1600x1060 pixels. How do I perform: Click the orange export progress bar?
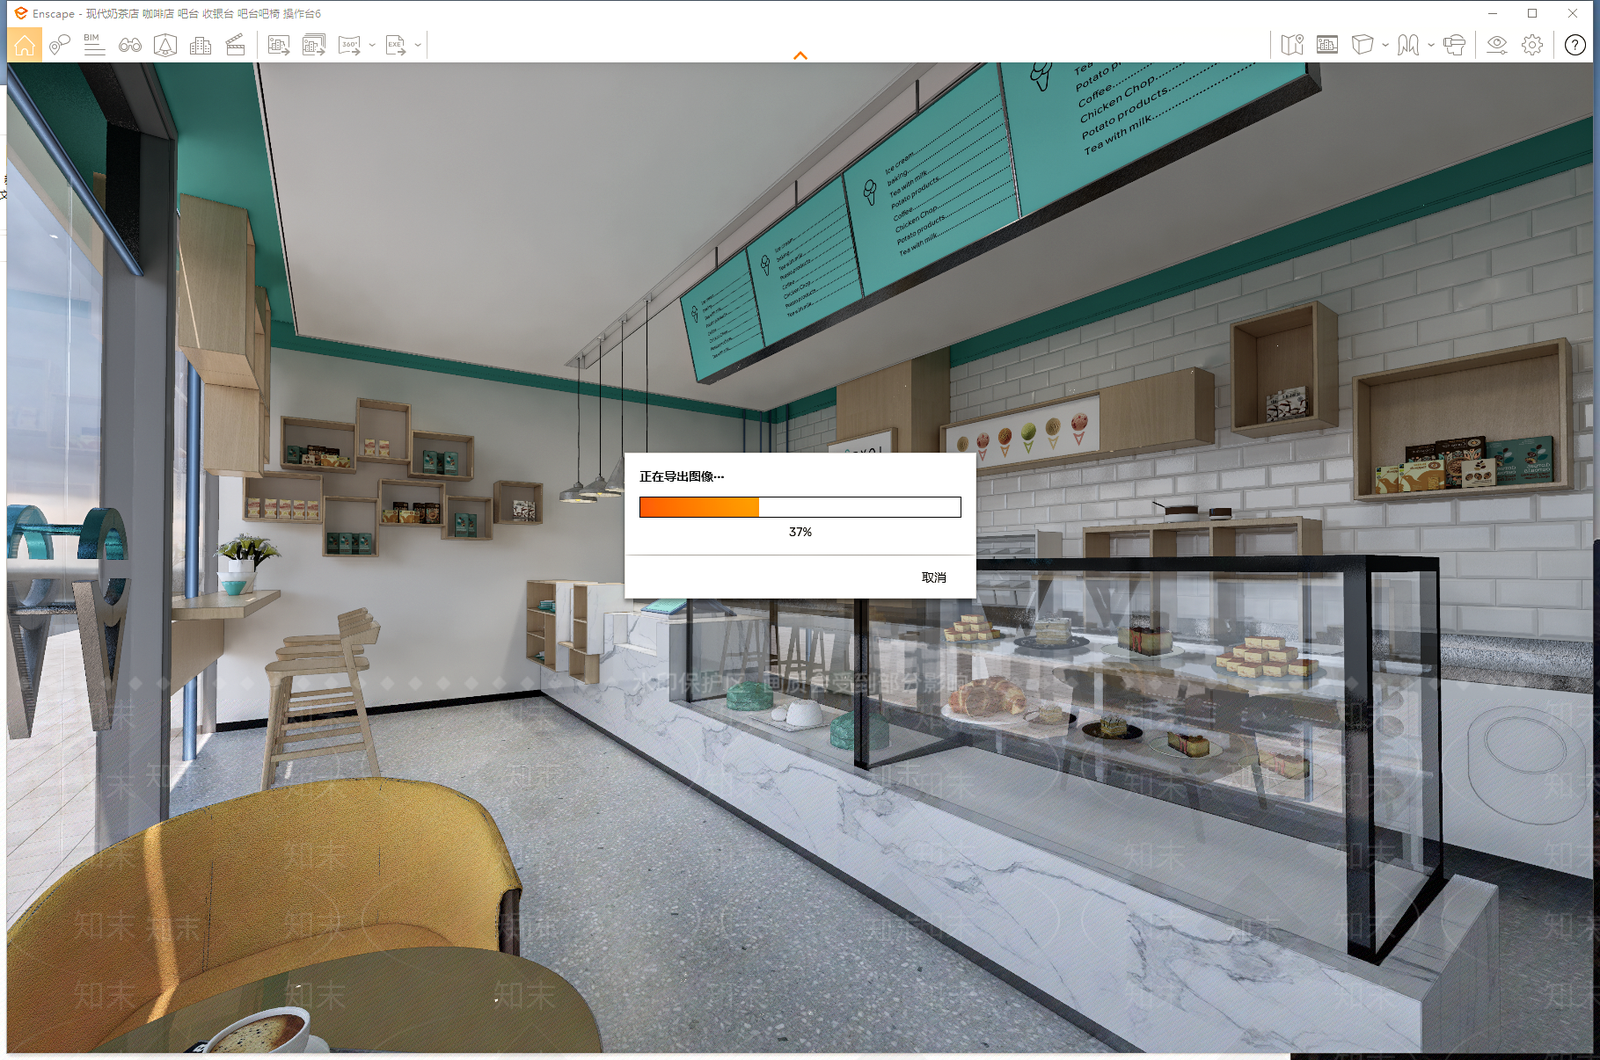coord(800,507)
